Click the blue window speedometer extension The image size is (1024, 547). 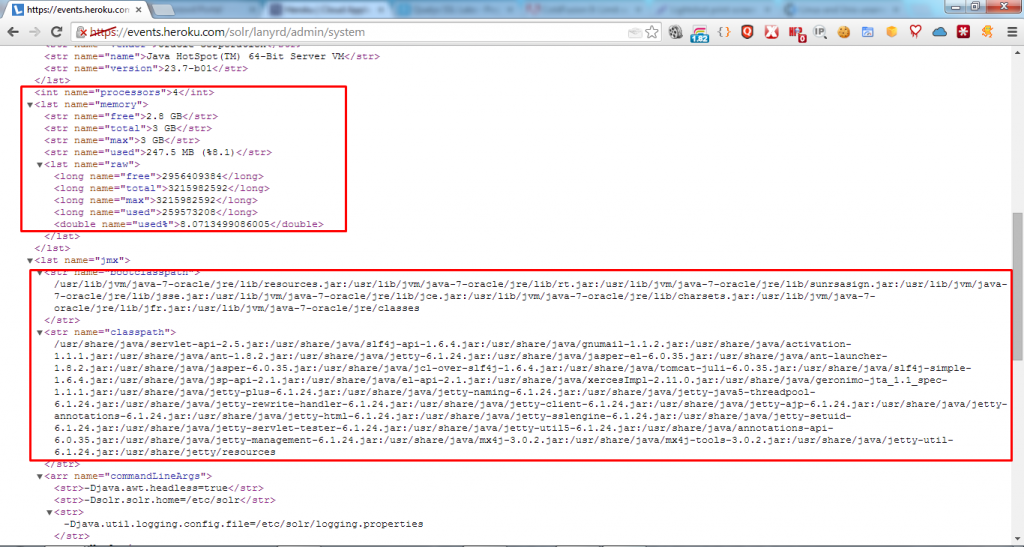click(867, 32)
